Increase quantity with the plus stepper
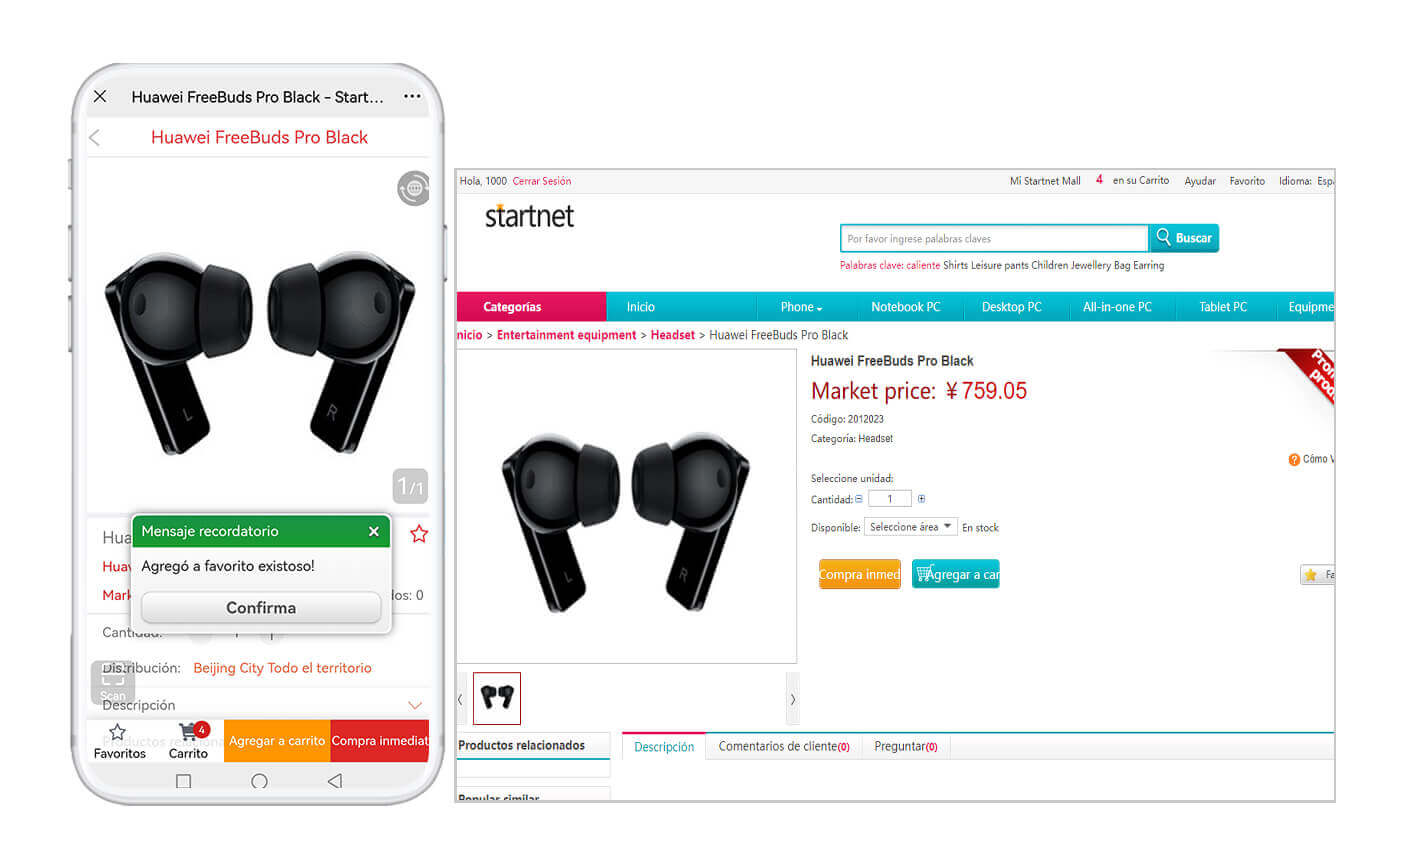1410x860 pixels. coord(921,499)
